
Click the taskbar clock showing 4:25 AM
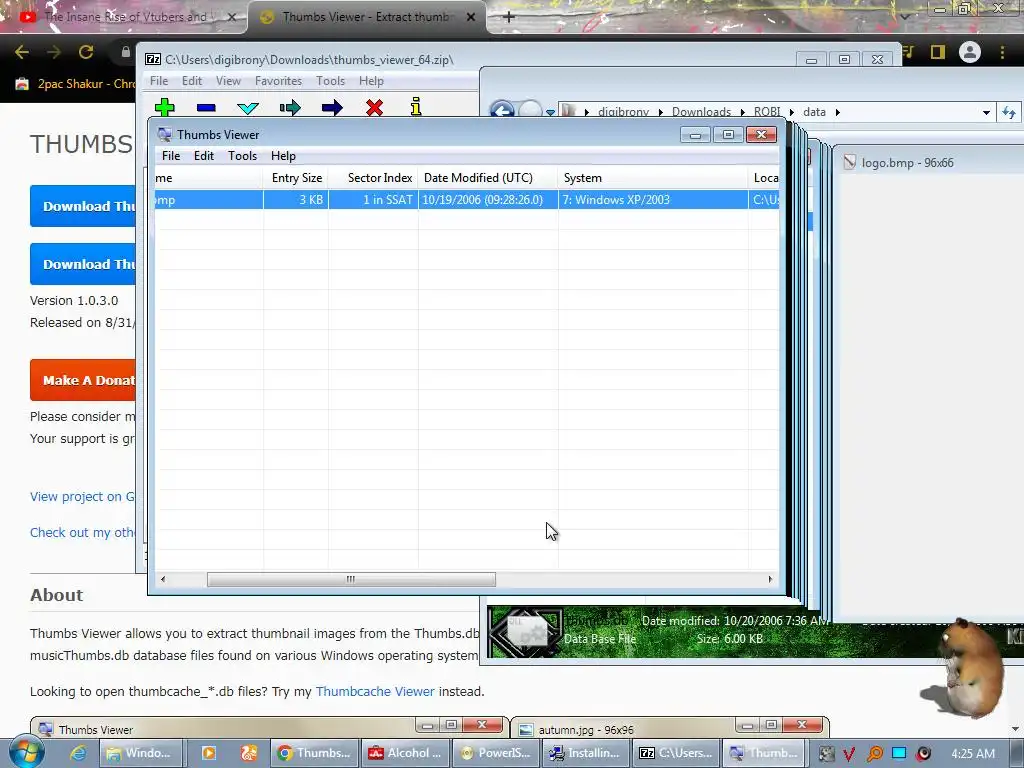(973, 754)
